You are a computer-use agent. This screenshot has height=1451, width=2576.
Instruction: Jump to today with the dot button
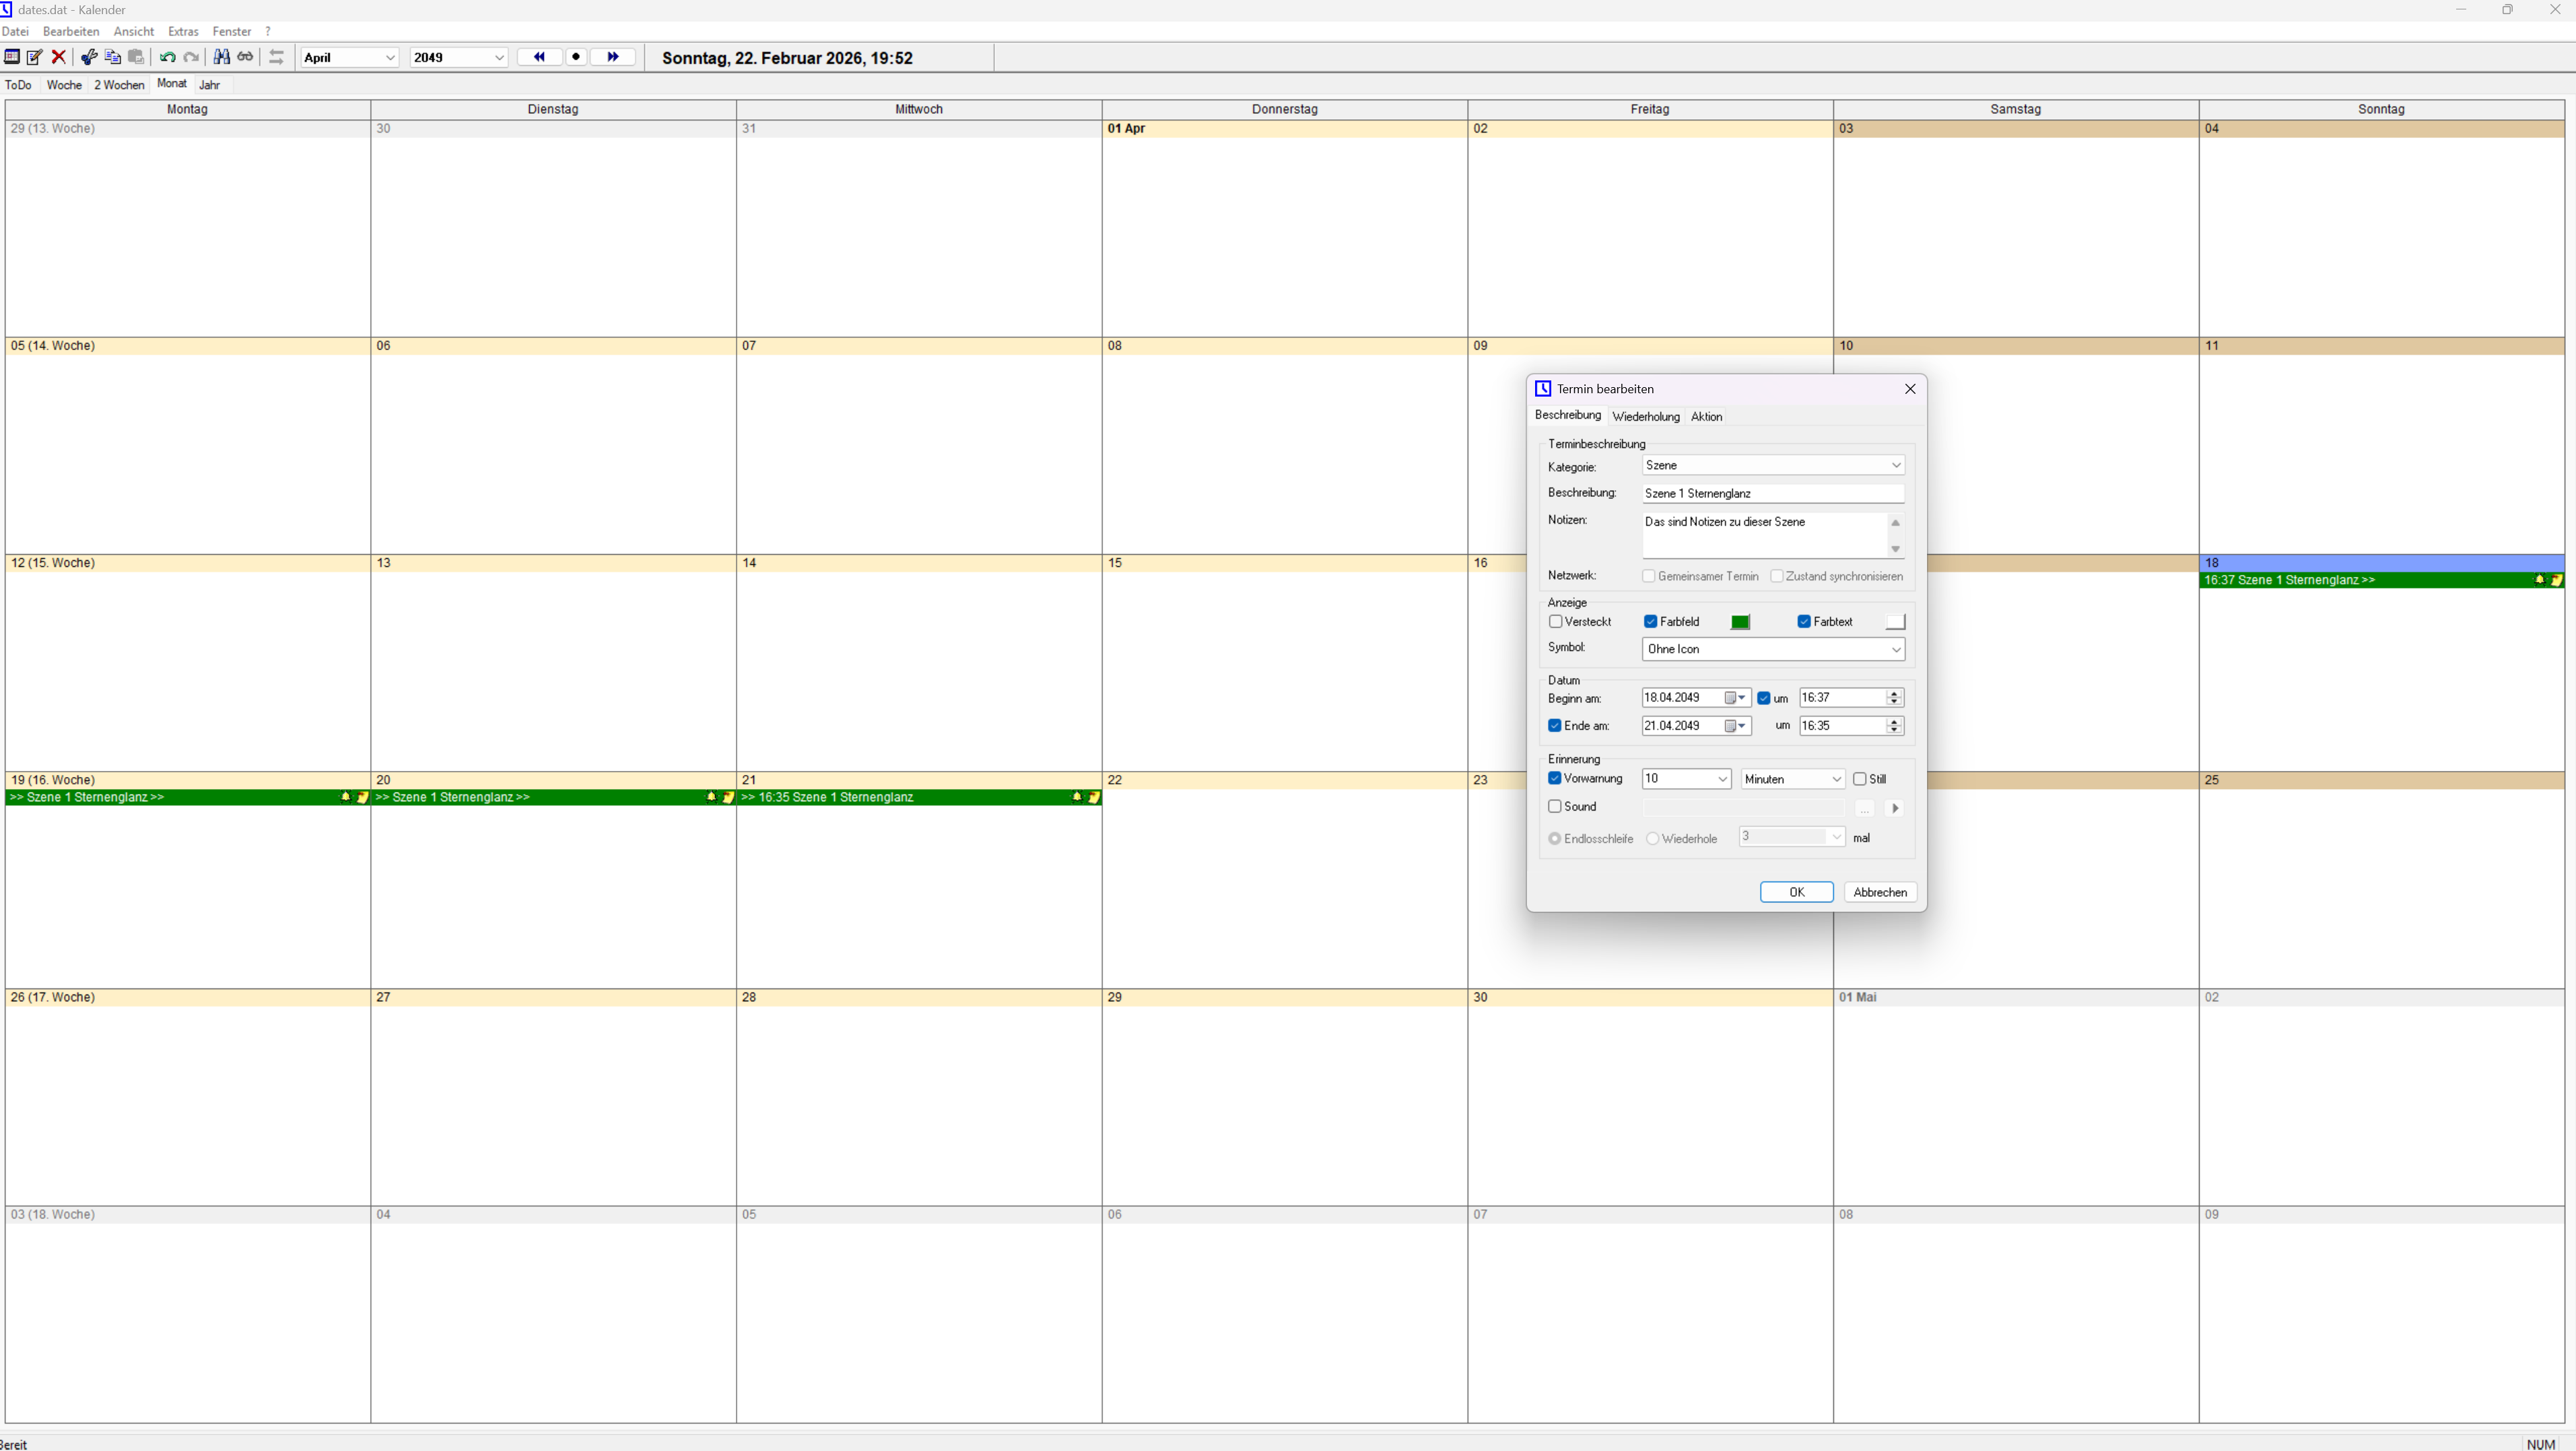click(x=576, y=57)
